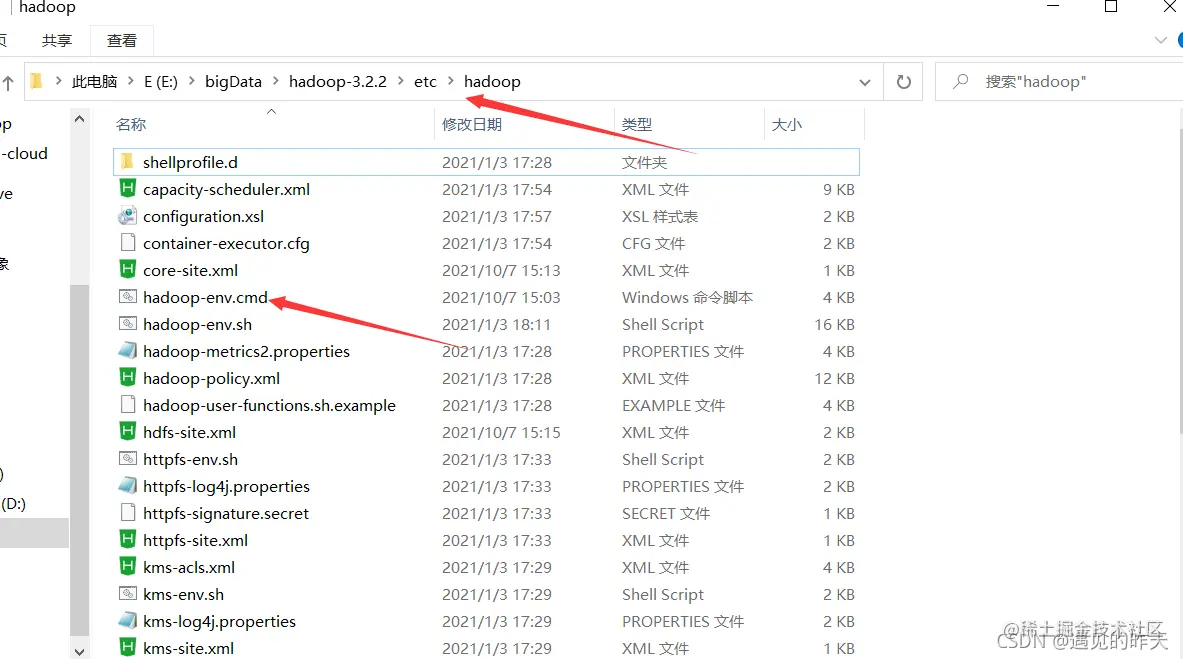Click the hadoop-user-functions.sh.example file icon
The height and width of the screenshot is (659, 1183).
coord(128,405)
